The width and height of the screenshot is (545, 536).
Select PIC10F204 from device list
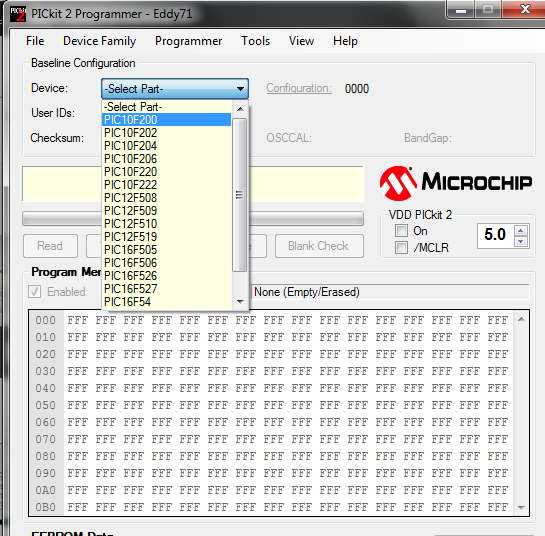[166, 146]
